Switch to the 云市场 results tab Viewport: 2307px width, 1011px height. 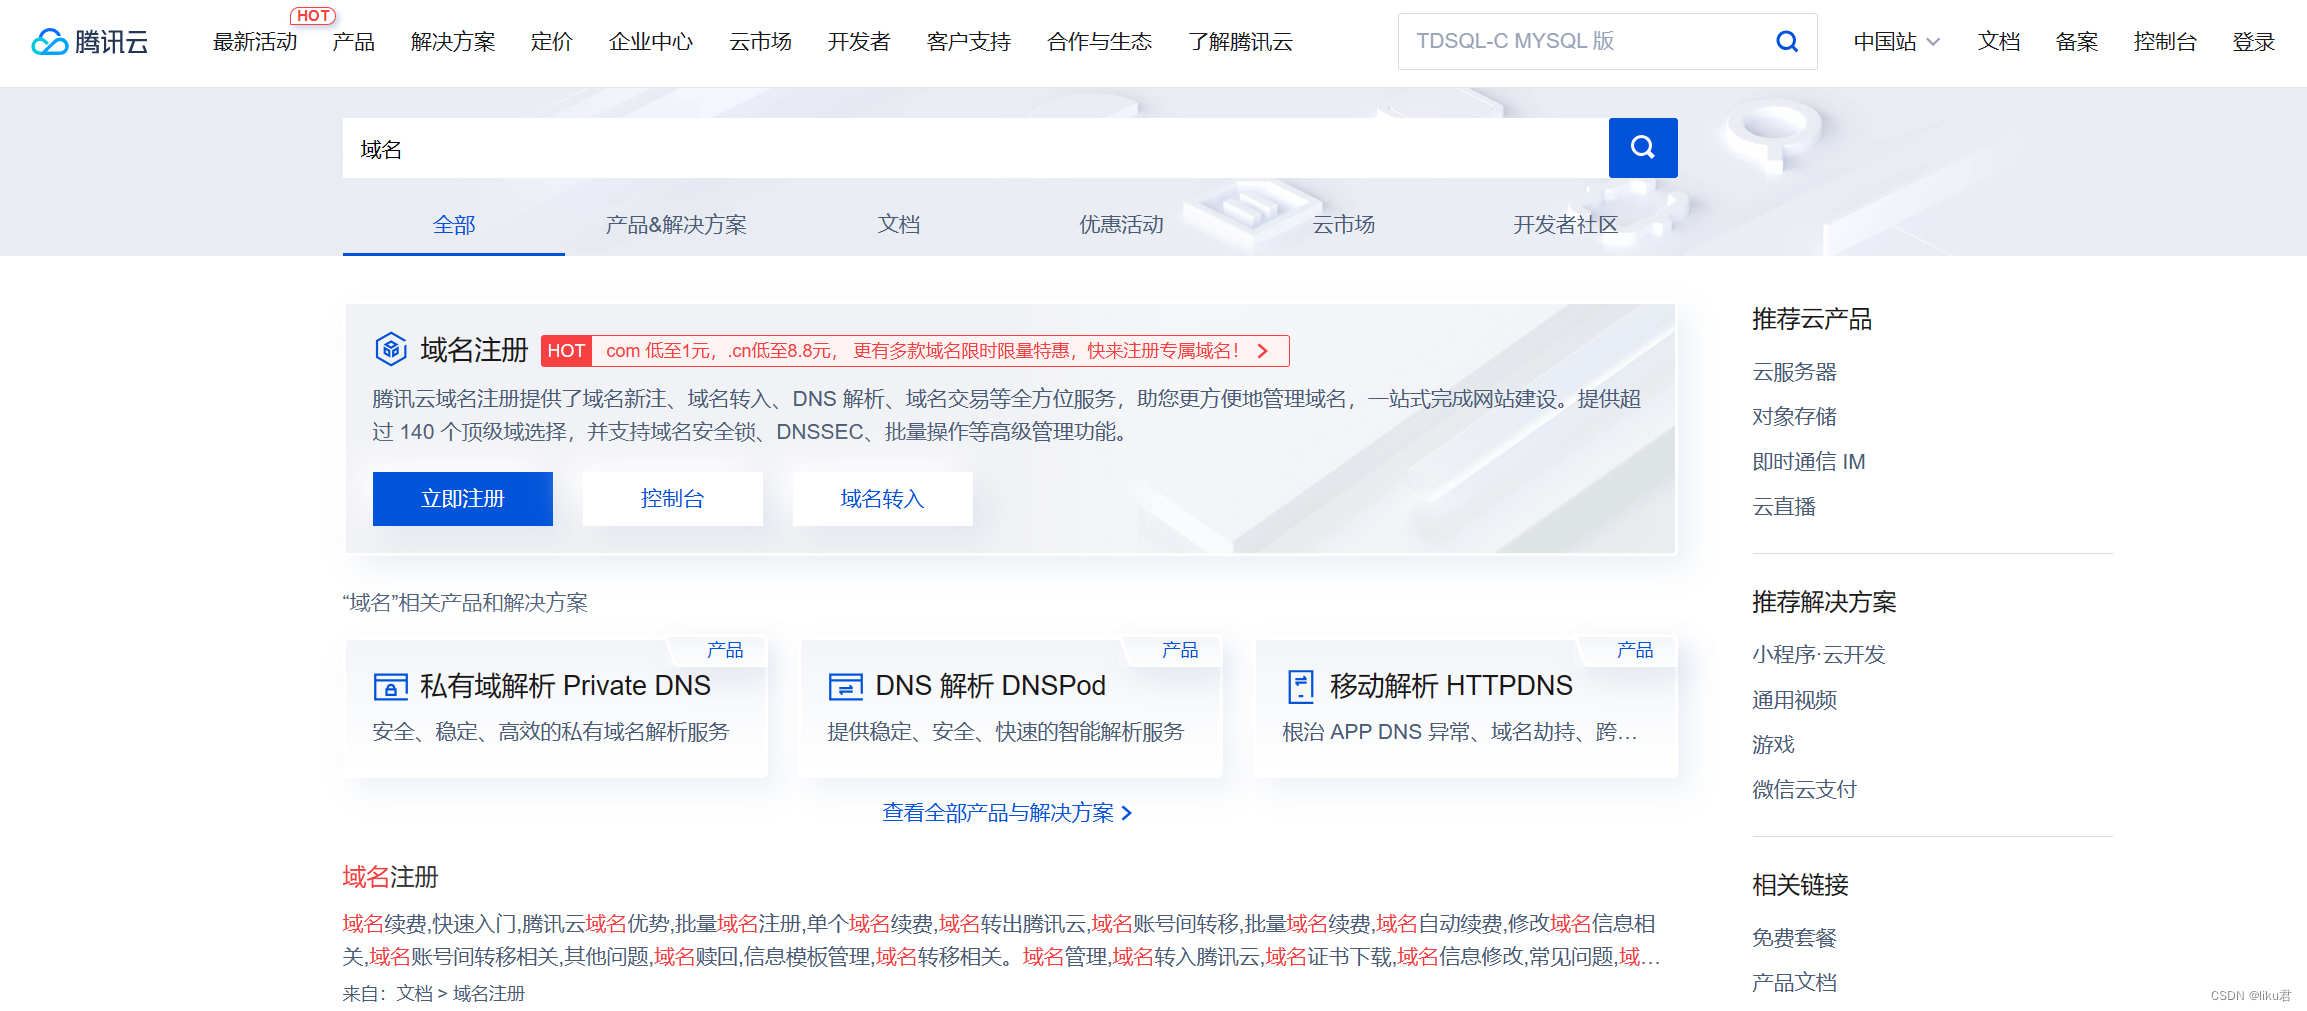click(x=1343, y=225)
